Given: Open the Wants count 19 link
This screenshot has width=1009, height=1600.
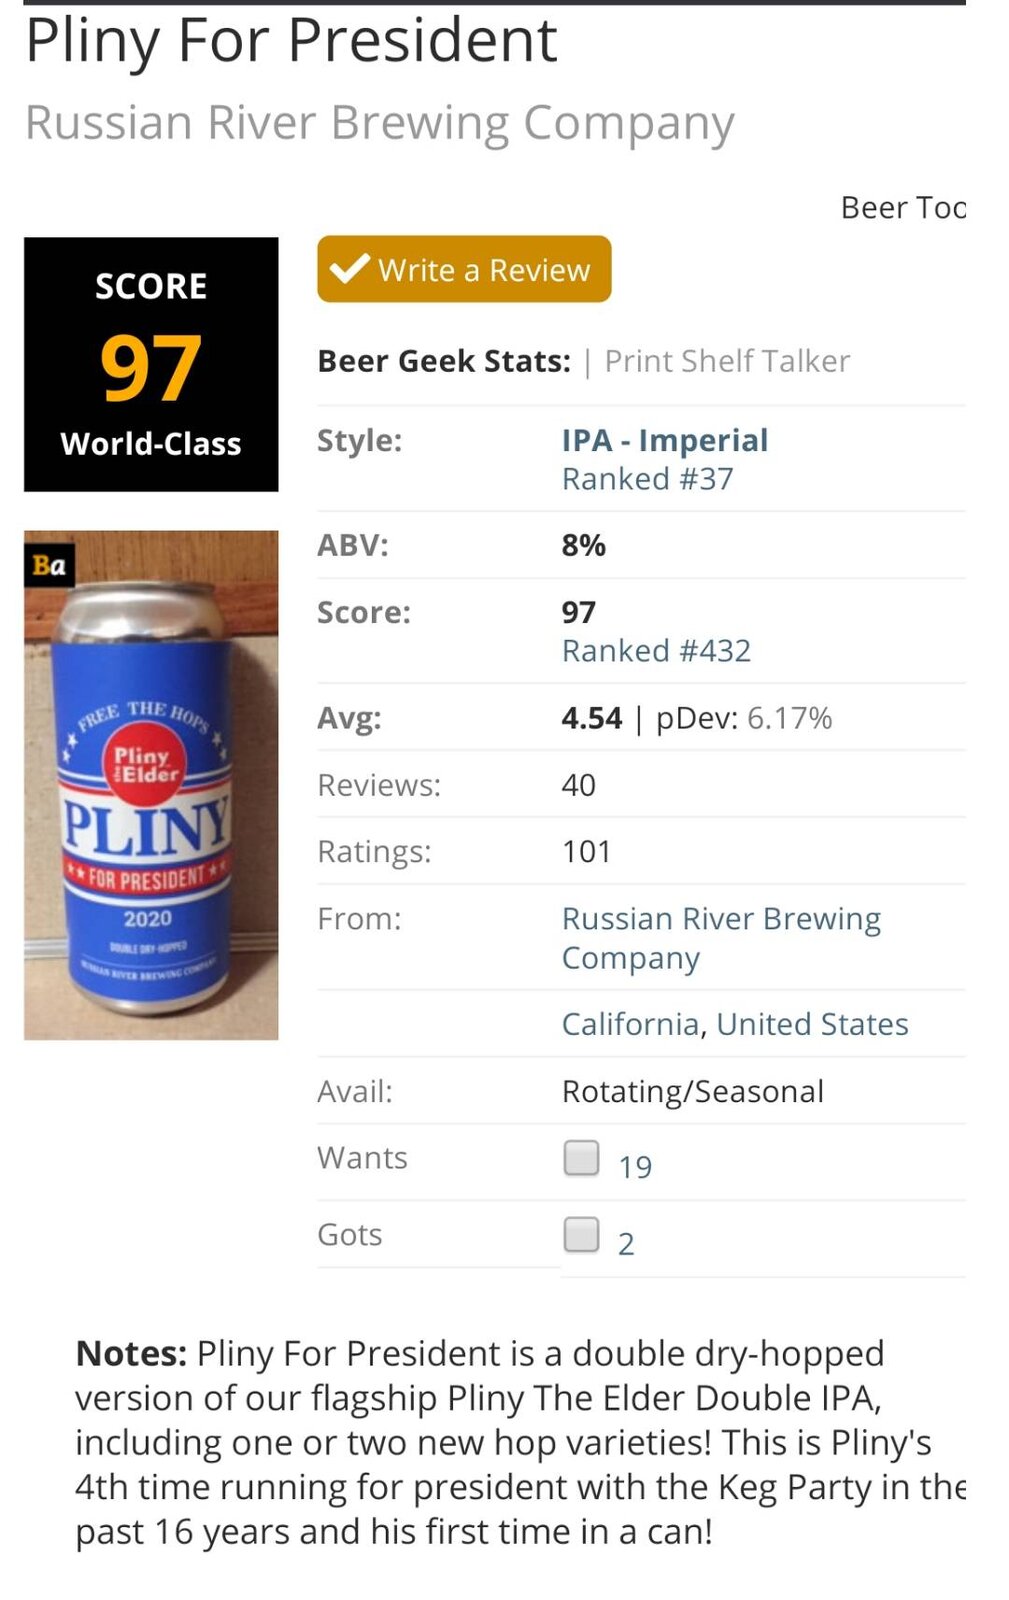Looking at the screenshot, I should tap(635, 1167).
